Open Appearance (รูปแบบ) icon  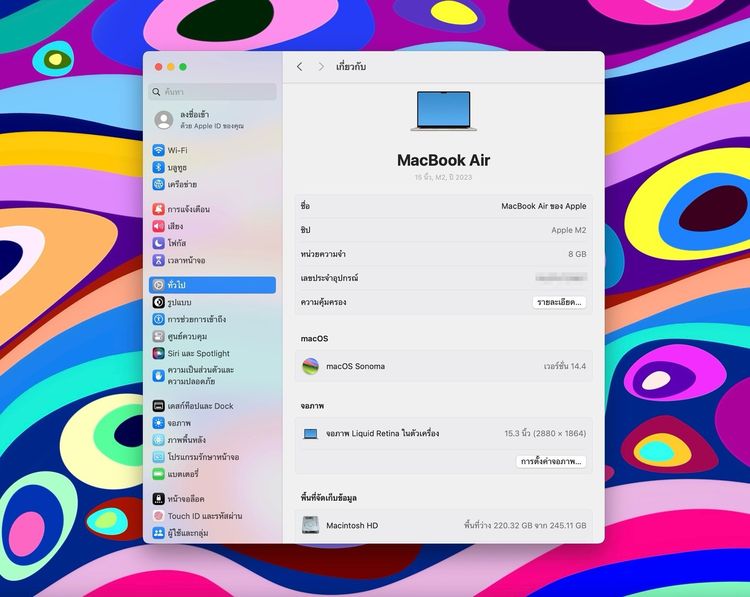(x=158, y=302)
